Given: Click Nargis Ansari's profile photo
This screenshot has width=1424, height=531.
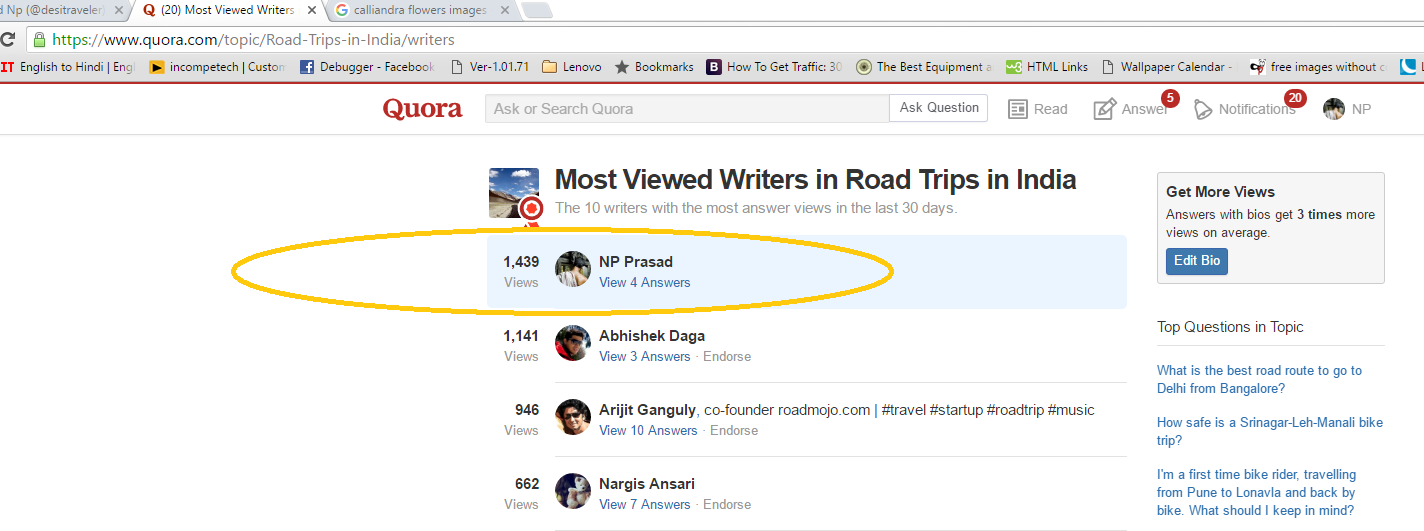Looking at the screenshot, I should click(x=573, y=491).
